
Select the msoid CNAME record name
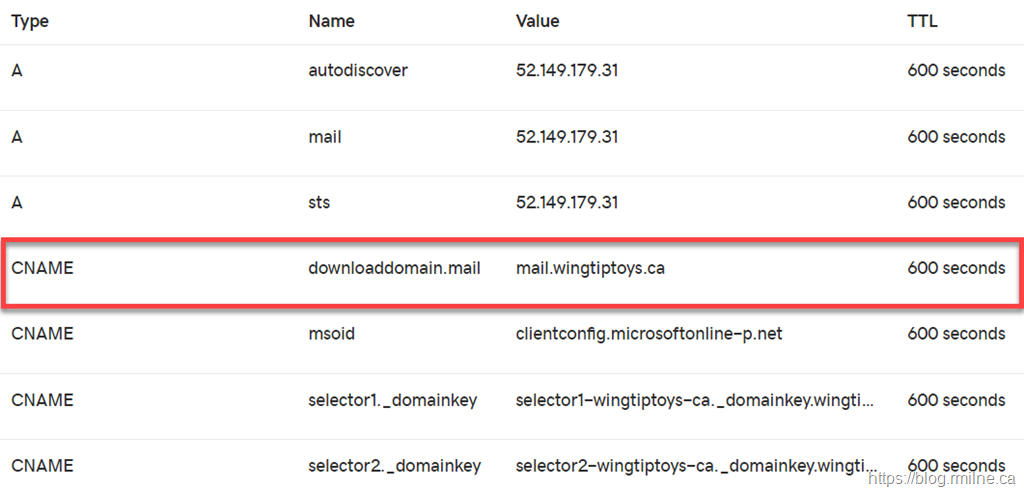click(x=331, y=334)
